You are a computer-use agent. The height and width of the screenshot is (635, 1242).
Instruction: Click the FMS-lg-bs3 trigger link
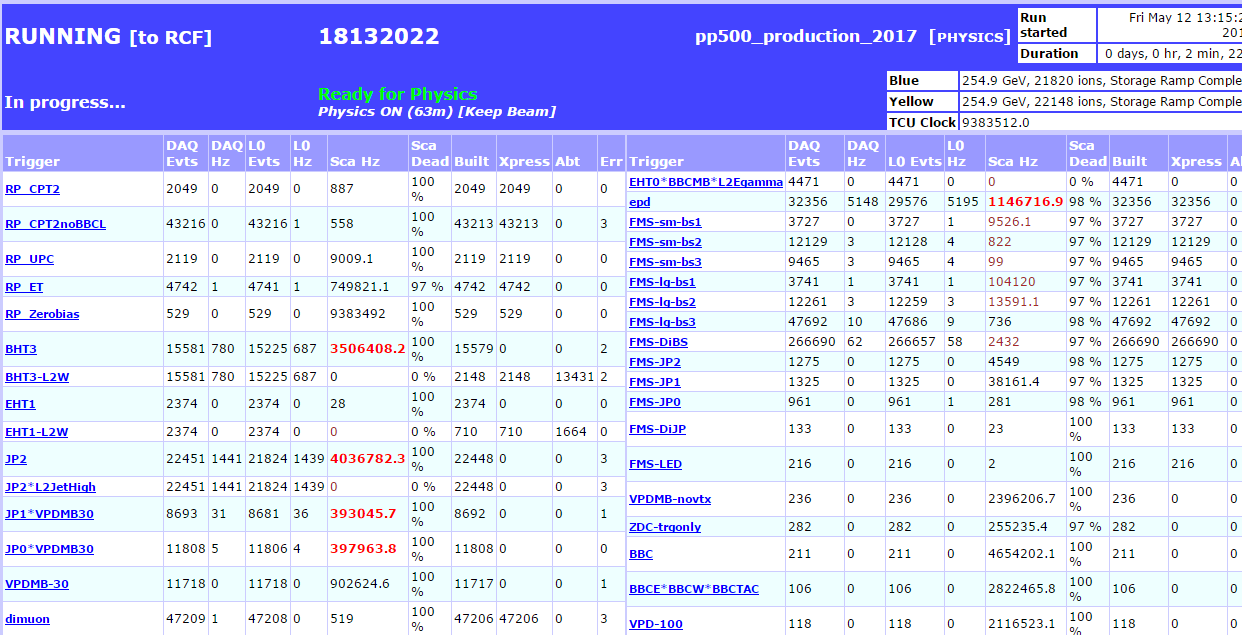point(662,322)
